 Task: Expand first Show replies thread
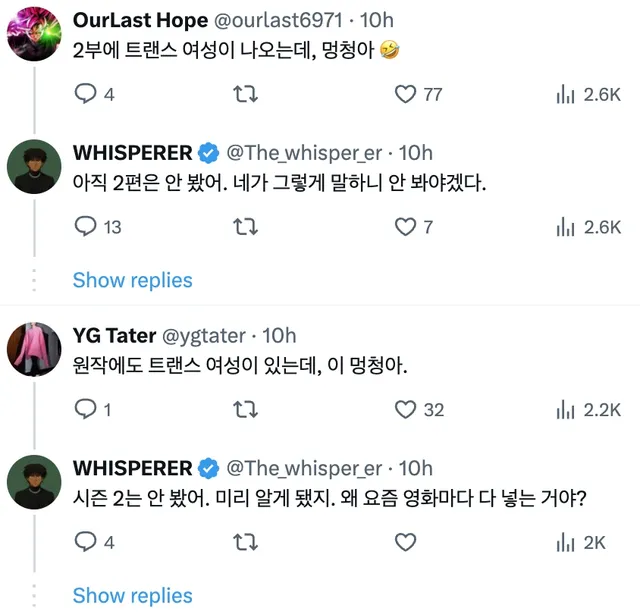coord(132,280)
